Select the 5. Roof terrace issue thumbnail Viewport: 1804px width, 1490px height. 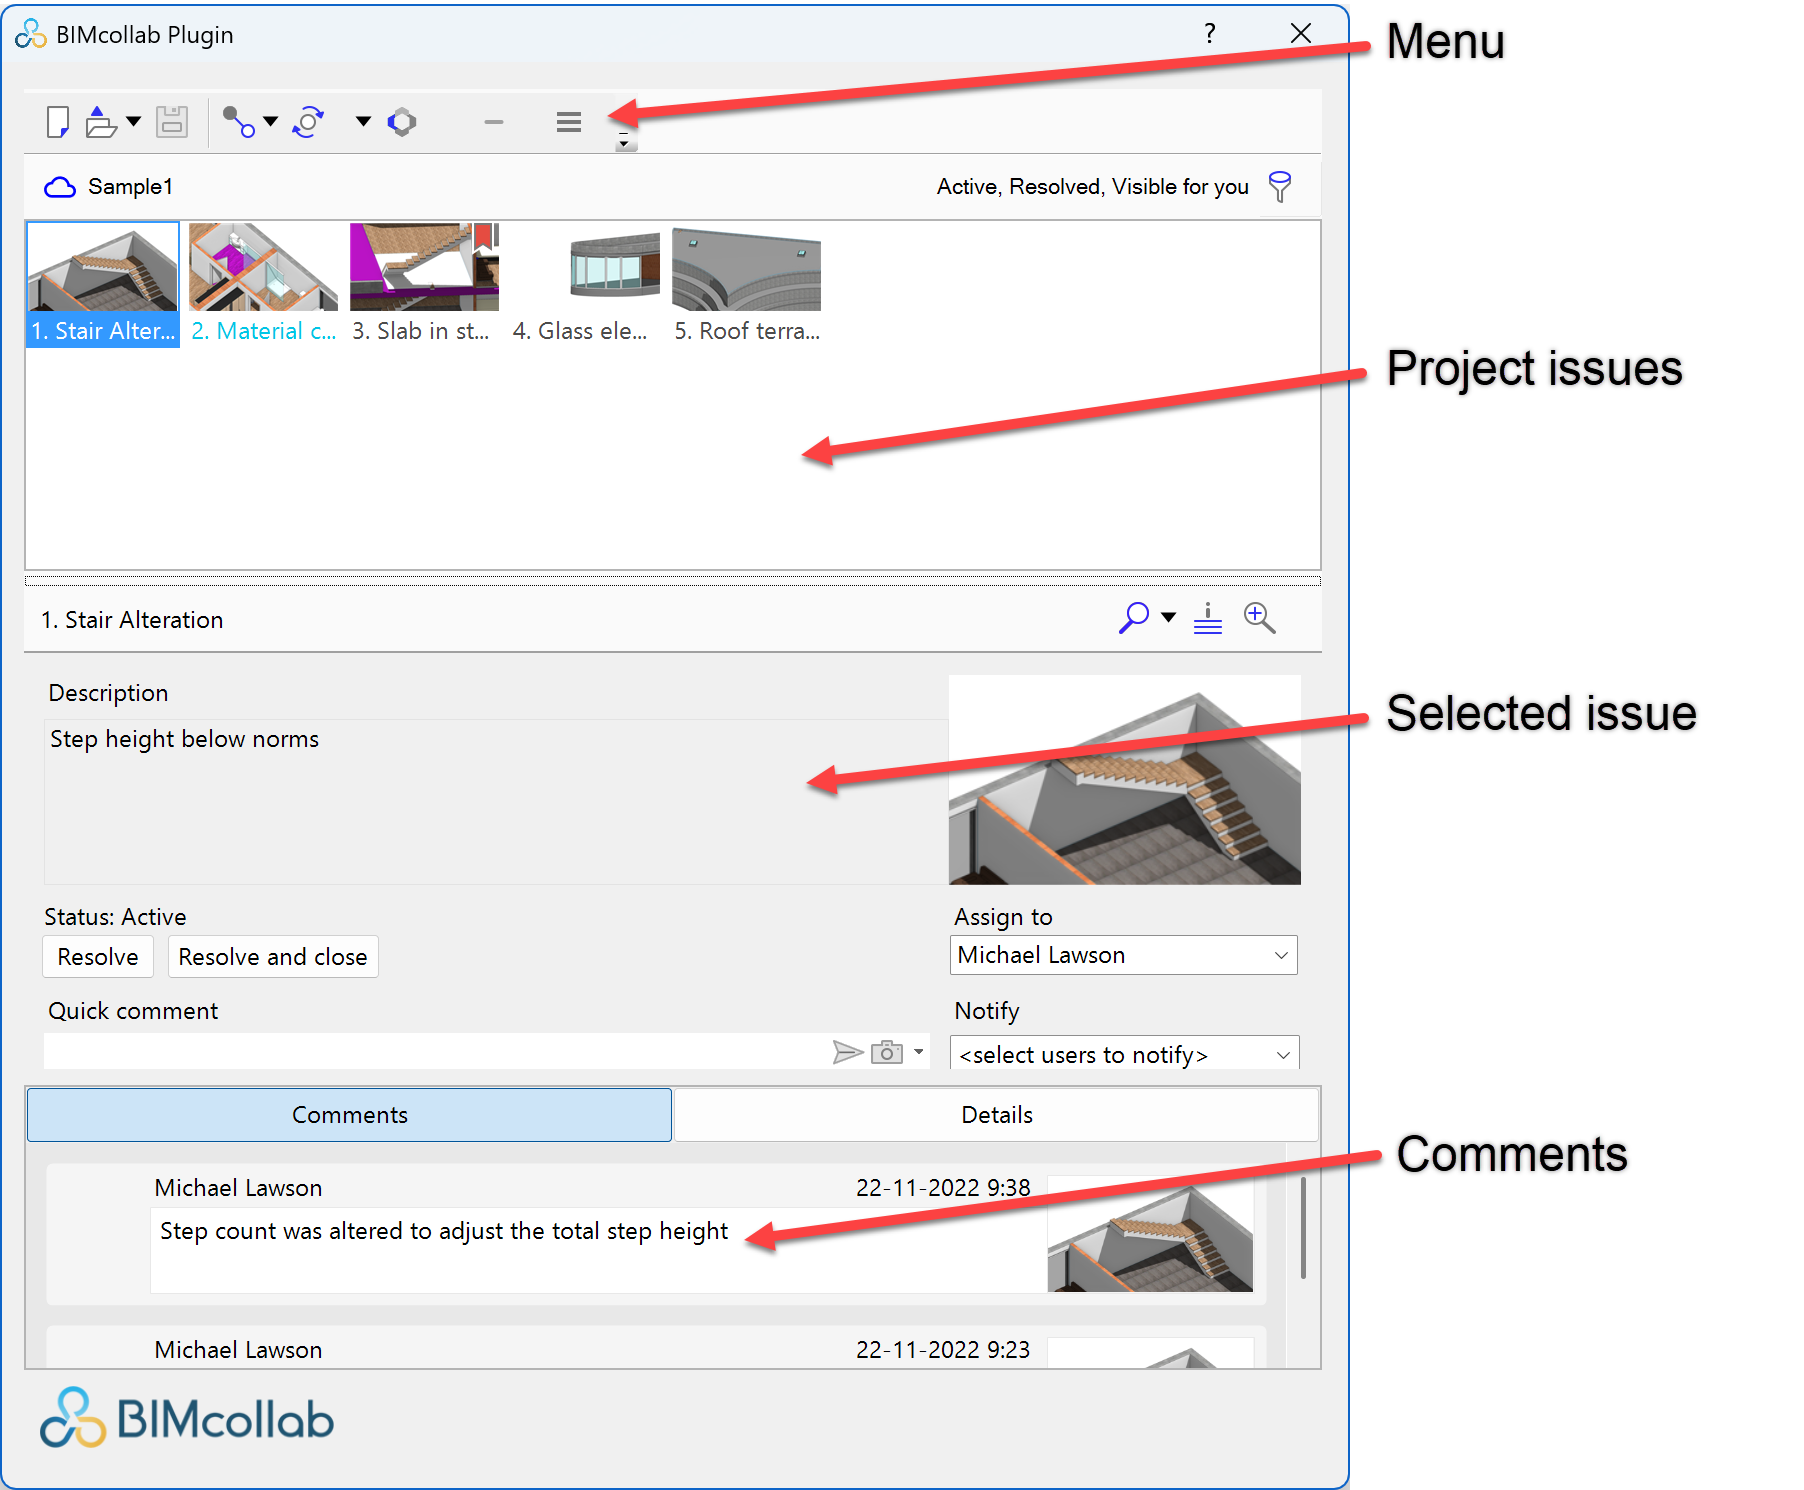click(746, 270)
